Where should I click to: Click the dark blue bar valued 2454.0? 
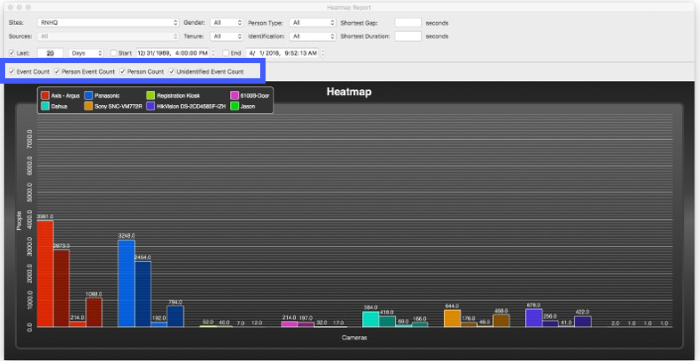click(x=143, y=294)
